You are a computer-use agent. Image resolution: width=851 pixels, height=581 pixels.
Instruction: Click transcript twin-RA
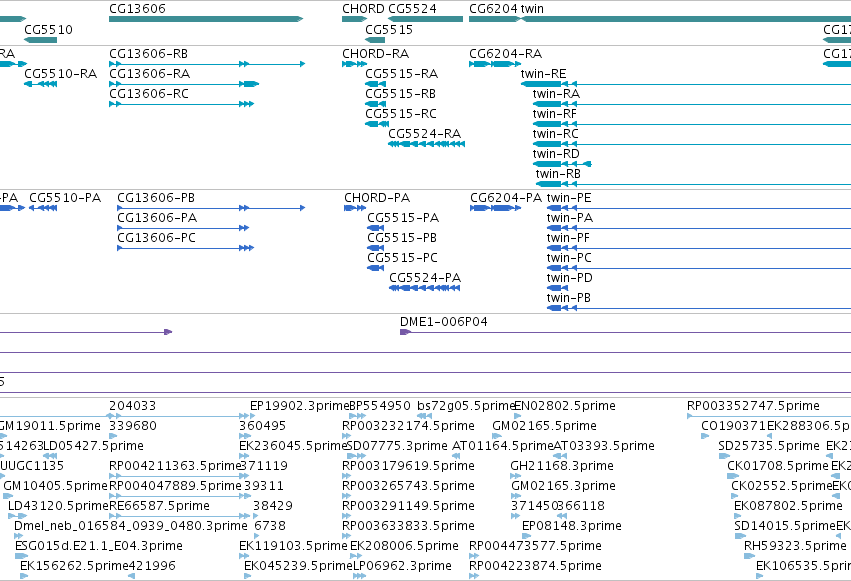click(556, 94)
